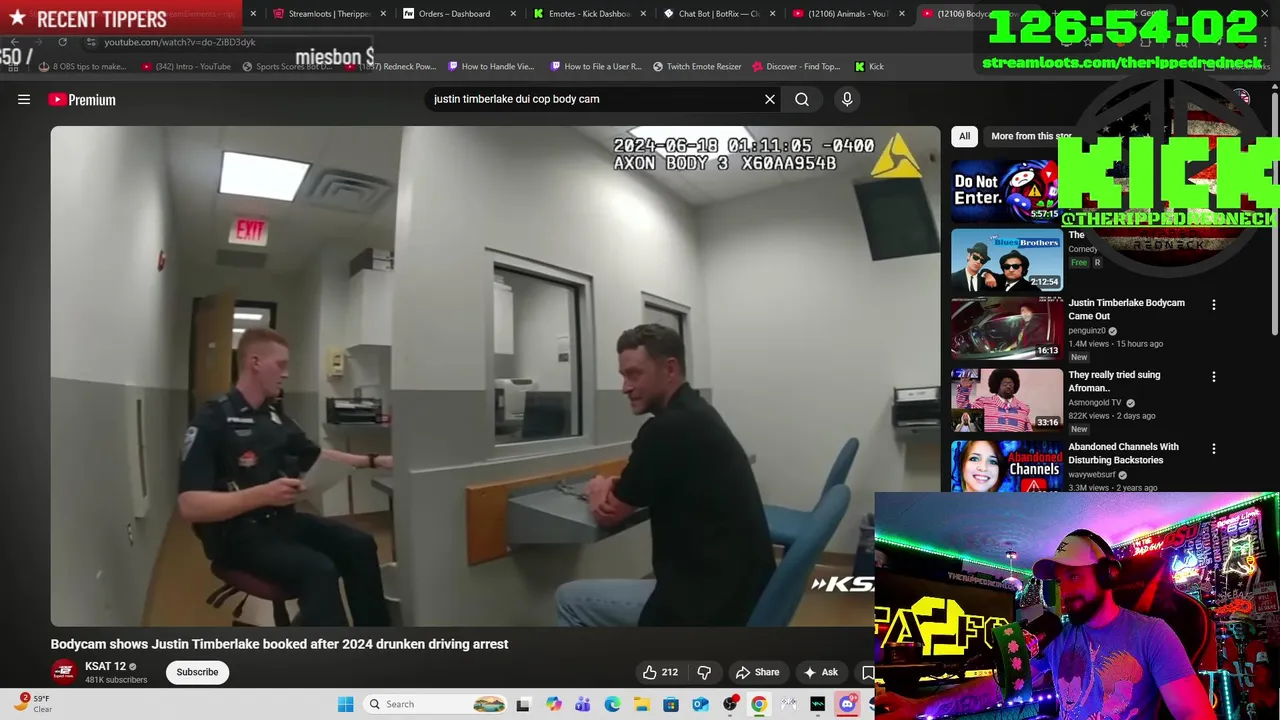Image resolution: width=1280 pixels, height=720 pixels.
Task: Close the Orders – Dashboard tab
Action: (x=513, y=14)
